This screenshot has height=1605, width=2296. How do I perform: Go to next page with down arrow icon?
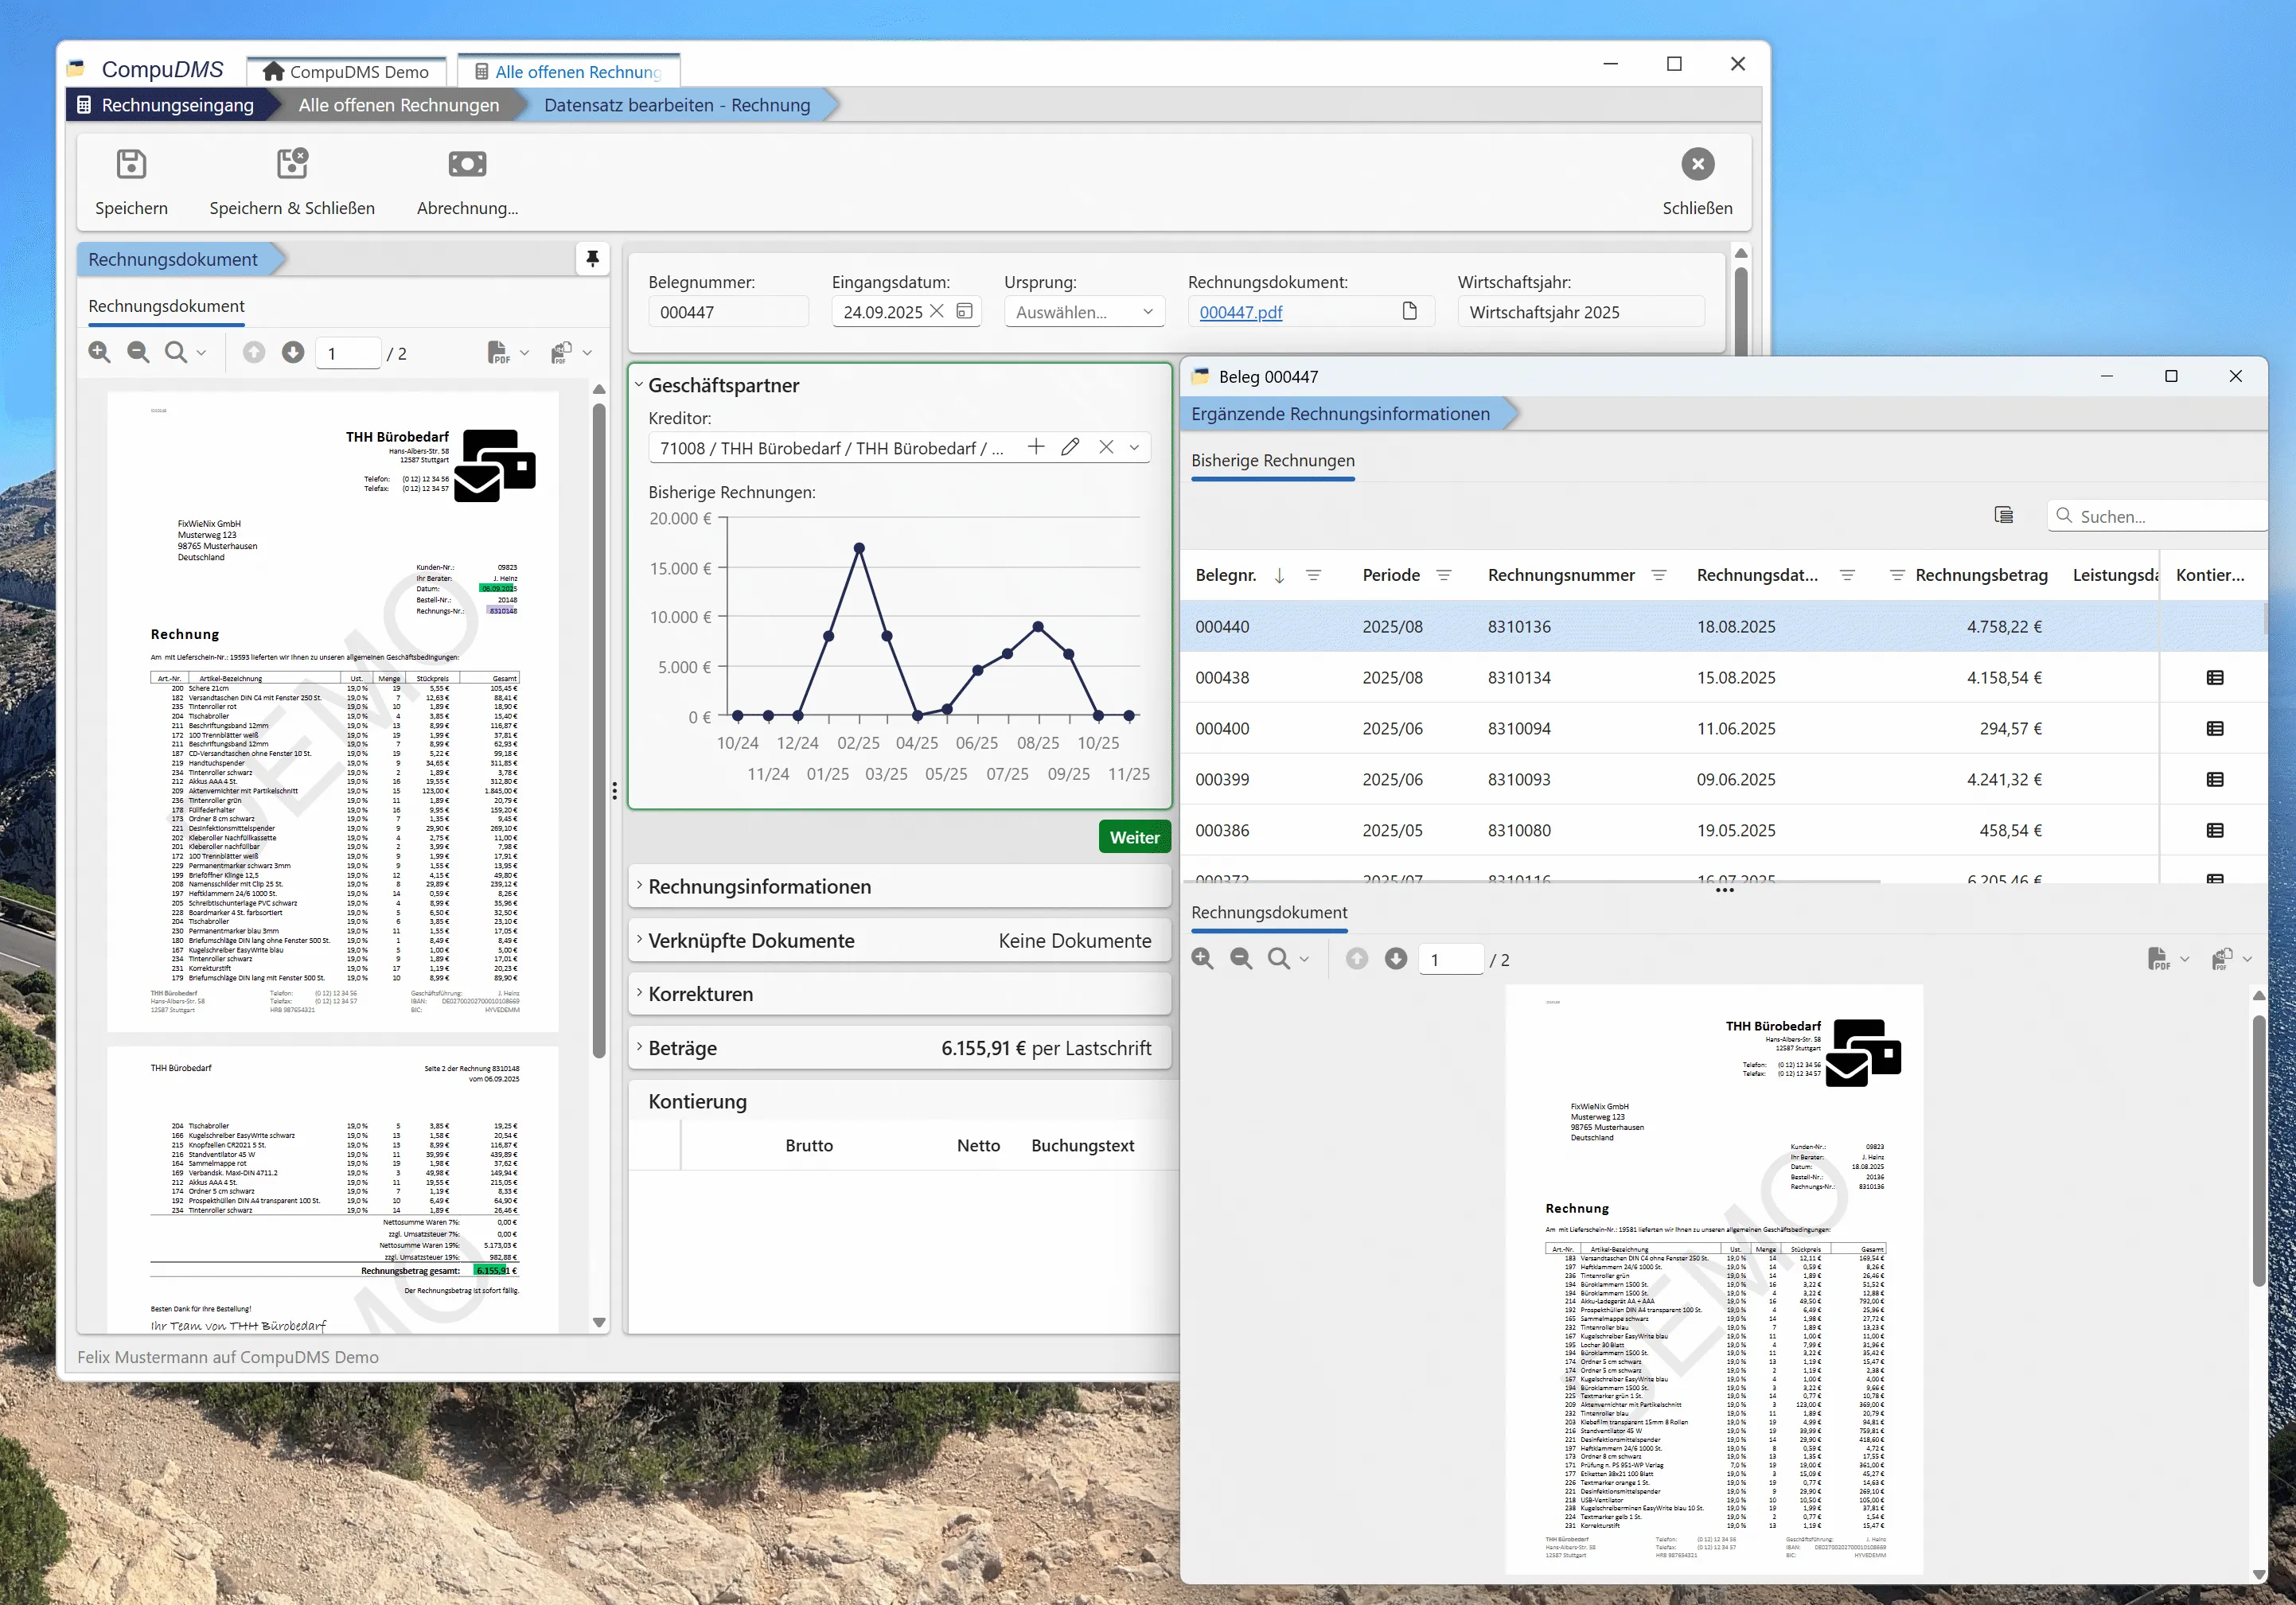coord(293,352)
